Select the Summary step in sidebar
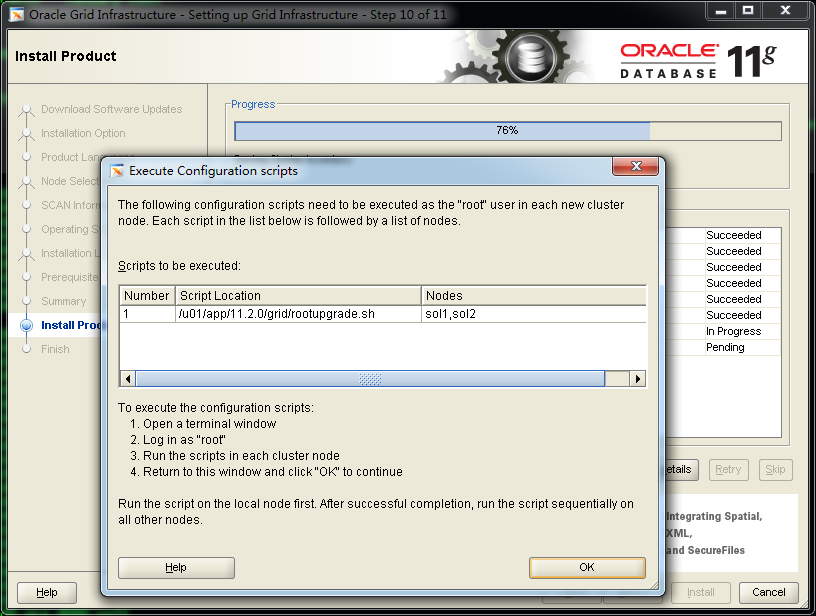Screen dimensions: 816x616 point(63,301)
